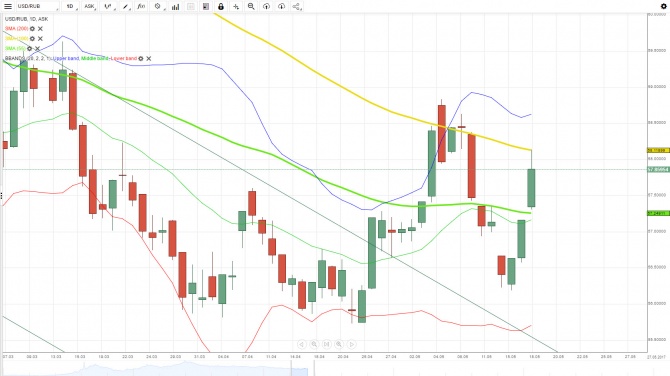Open settings gear for green SMA (55)
The image size is (670, 376).
[x=29, y=49]
